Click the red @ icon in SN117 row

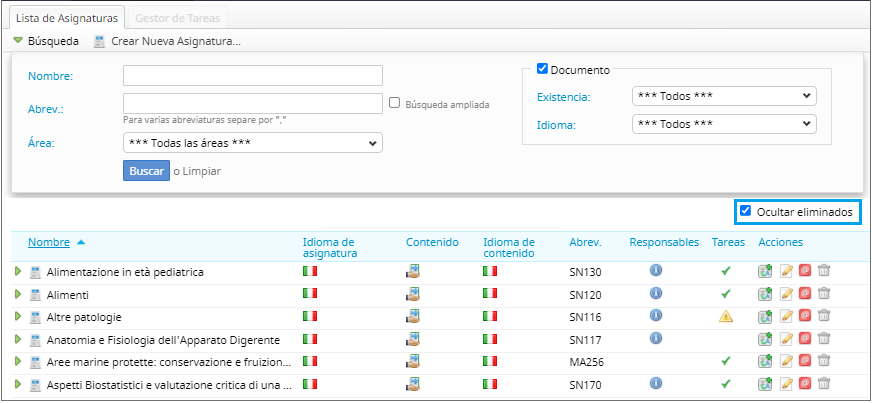(x=804, y=338)
